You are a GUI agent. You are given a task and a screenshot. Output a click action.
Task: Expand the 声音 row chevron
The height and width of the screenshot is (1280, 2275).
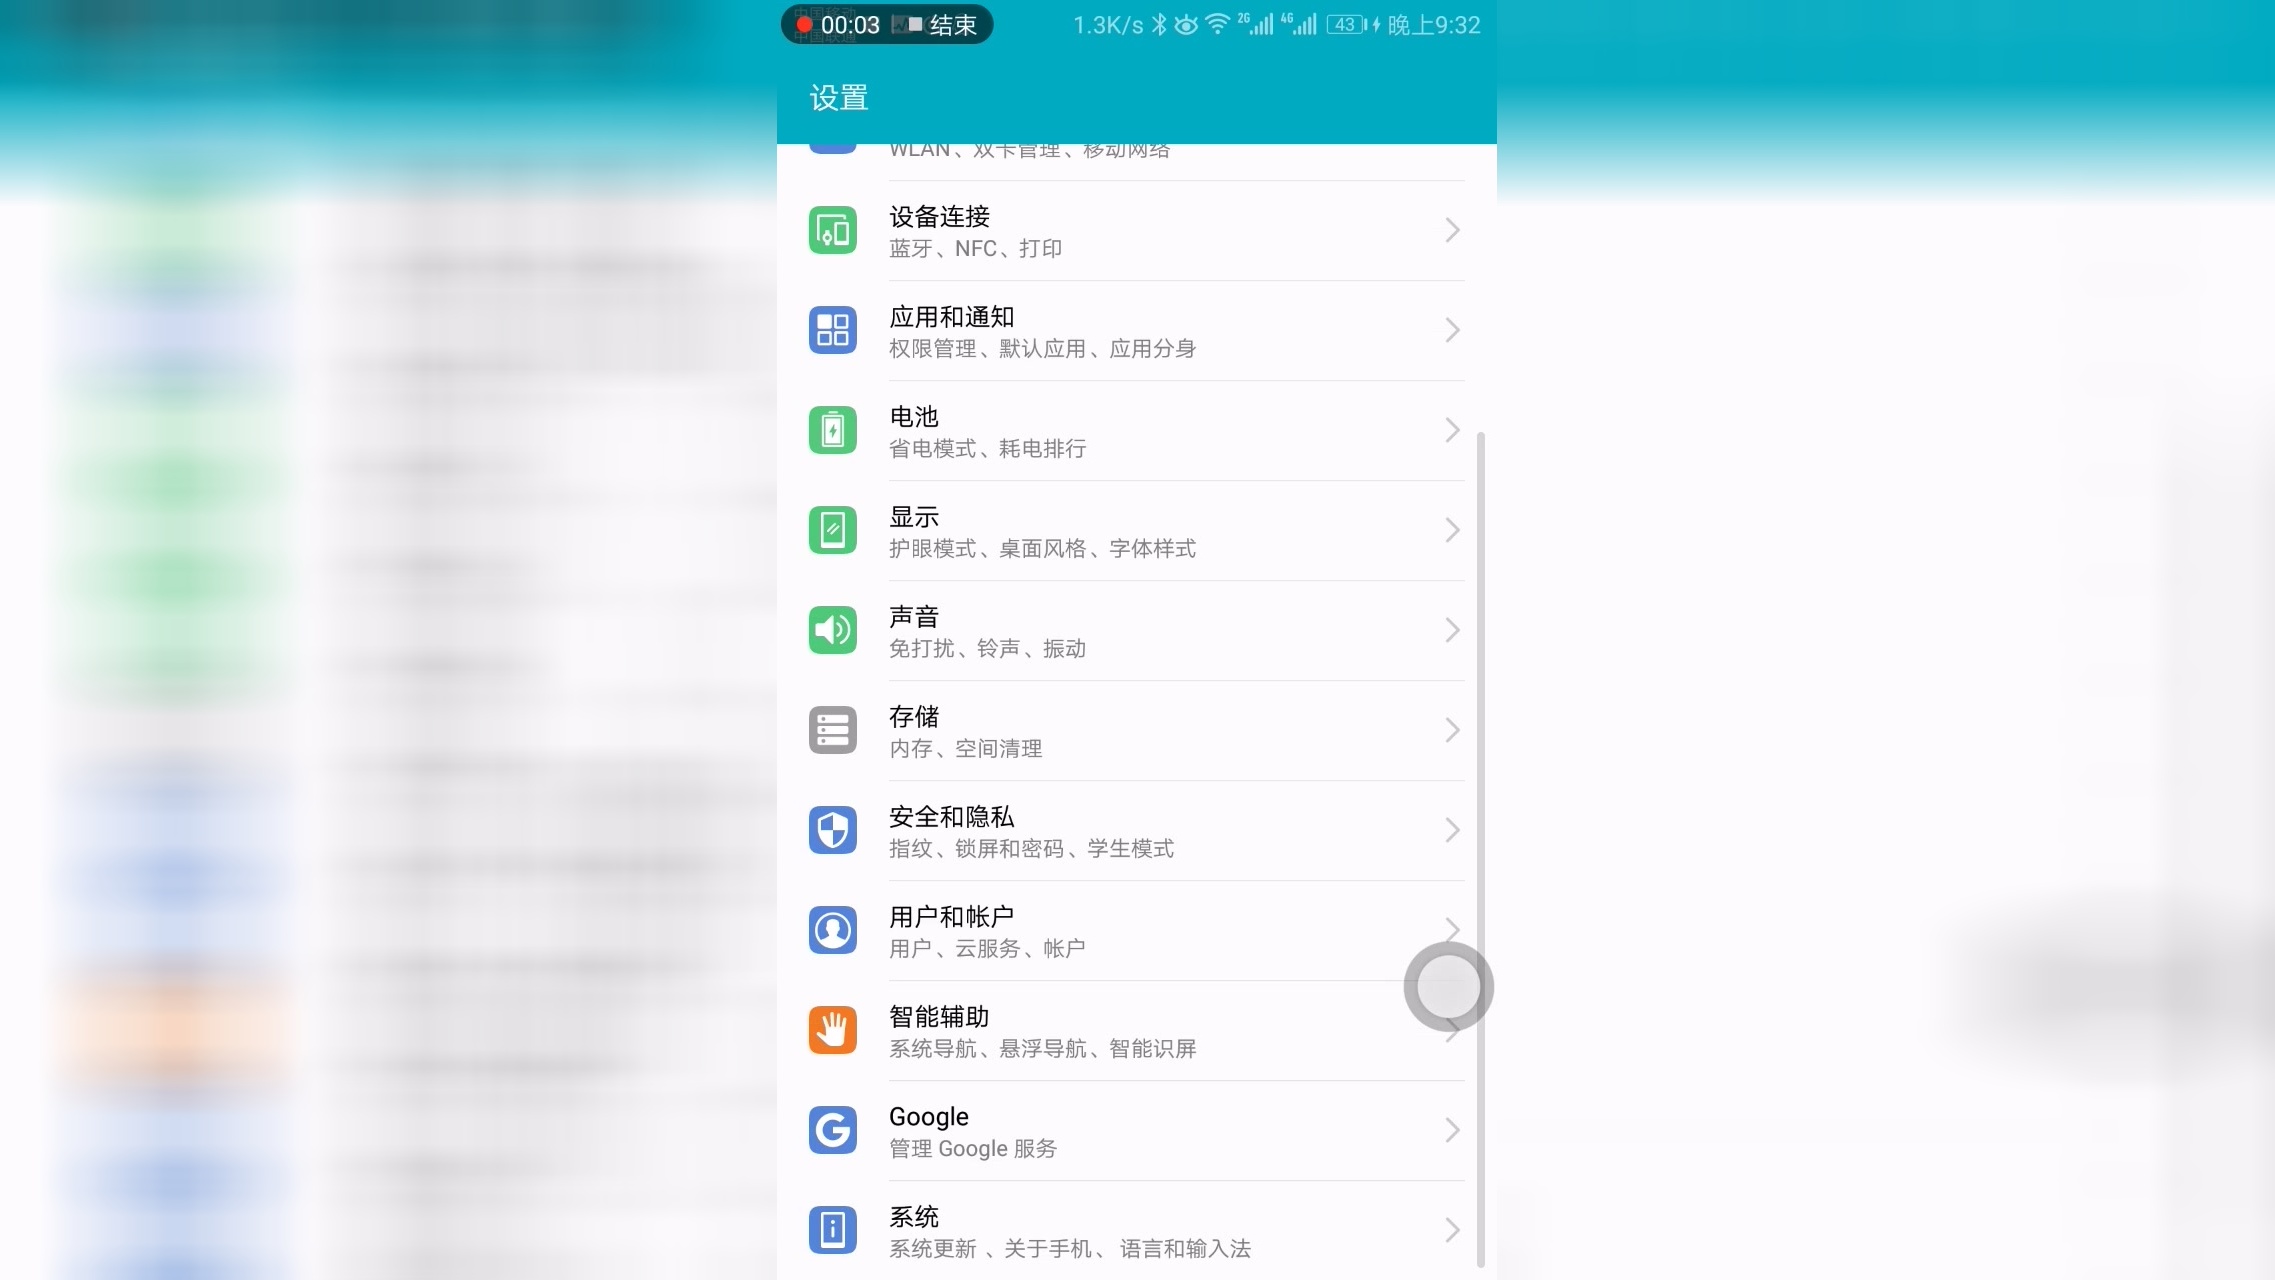[x=1452, y=630]
